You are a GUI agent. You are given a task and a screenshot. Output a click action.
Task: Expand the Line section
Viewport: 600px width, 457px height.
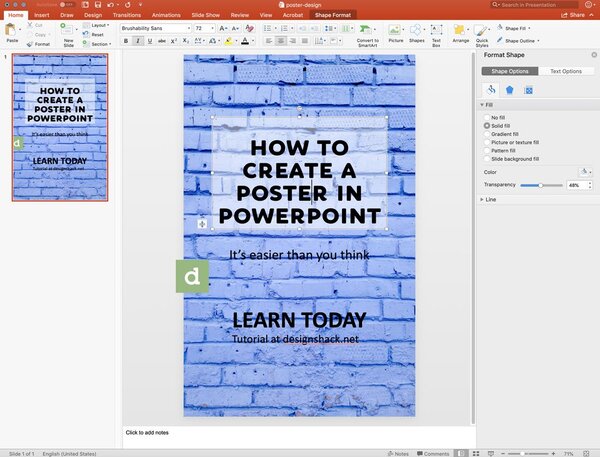tap(490, 199)
